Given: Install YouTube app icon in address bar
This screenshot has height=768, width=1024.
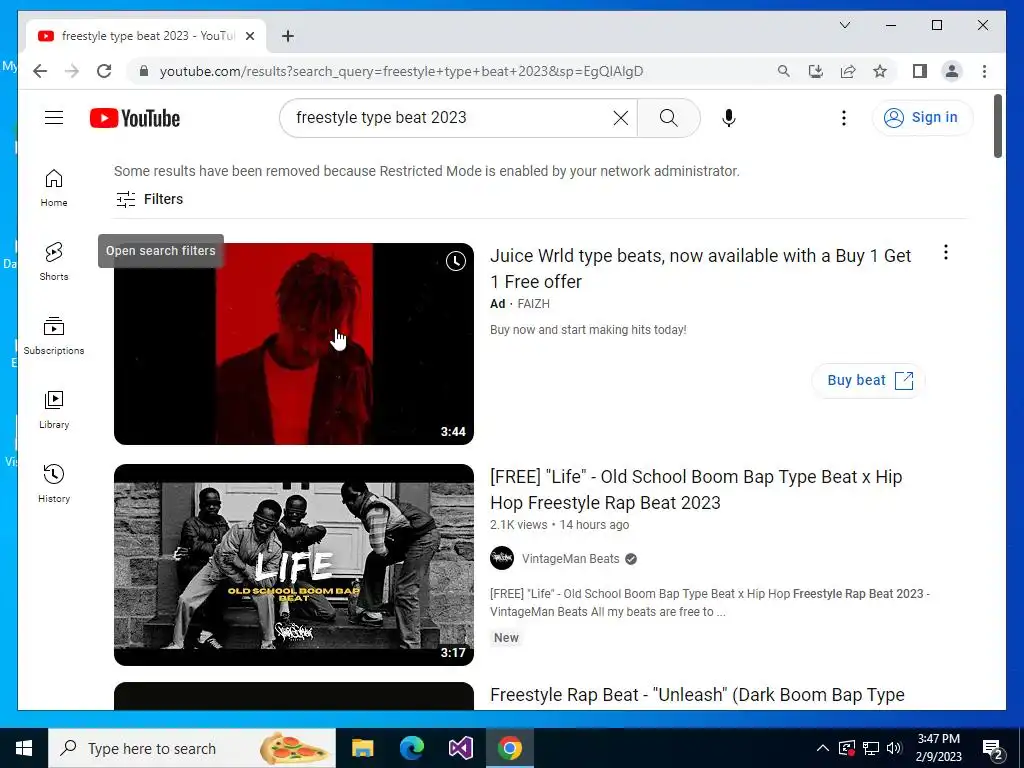Looking at the screenshot, I should point(816,71).
